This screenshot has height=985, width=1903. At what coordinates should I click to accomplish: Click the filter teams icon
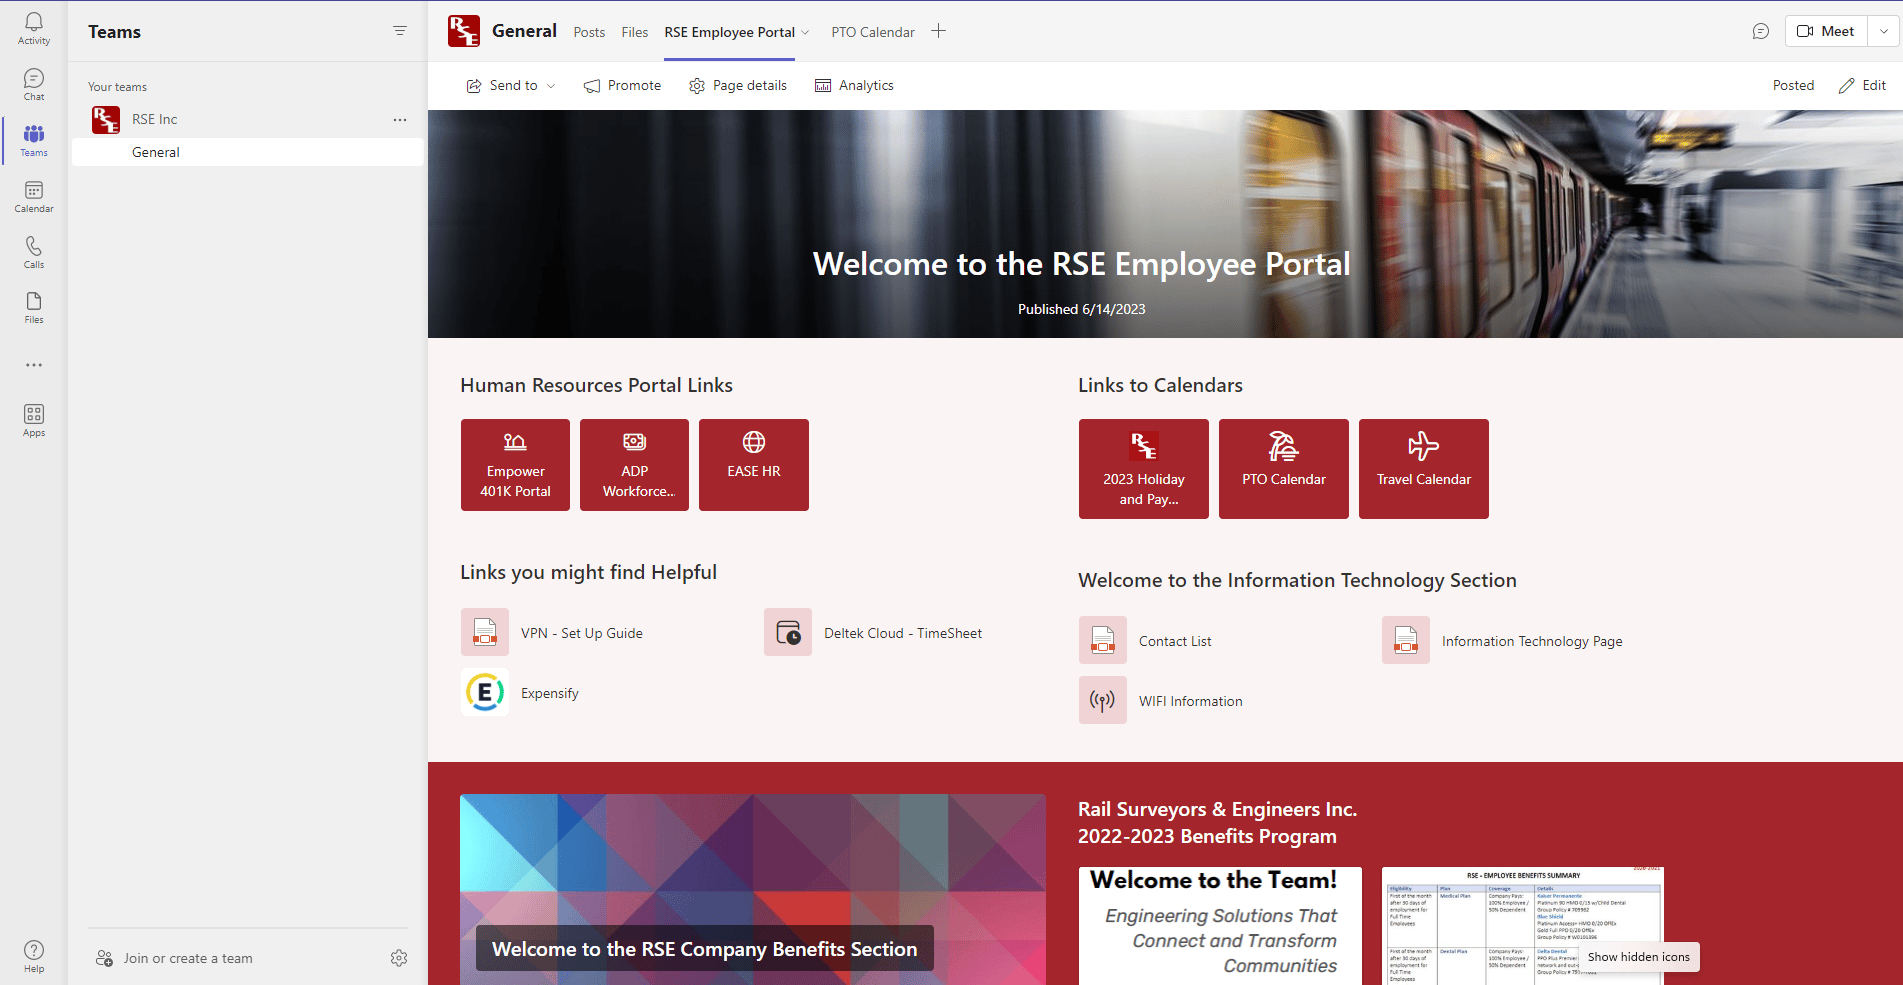coord(399,31)
